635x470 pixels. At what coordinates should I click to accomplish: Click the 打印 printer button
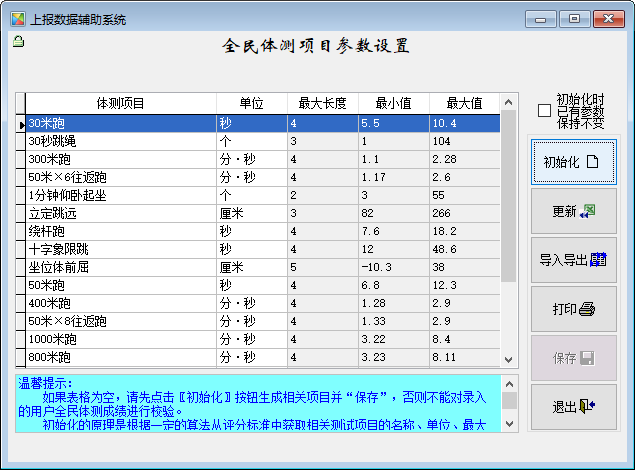tap(573, 309)
